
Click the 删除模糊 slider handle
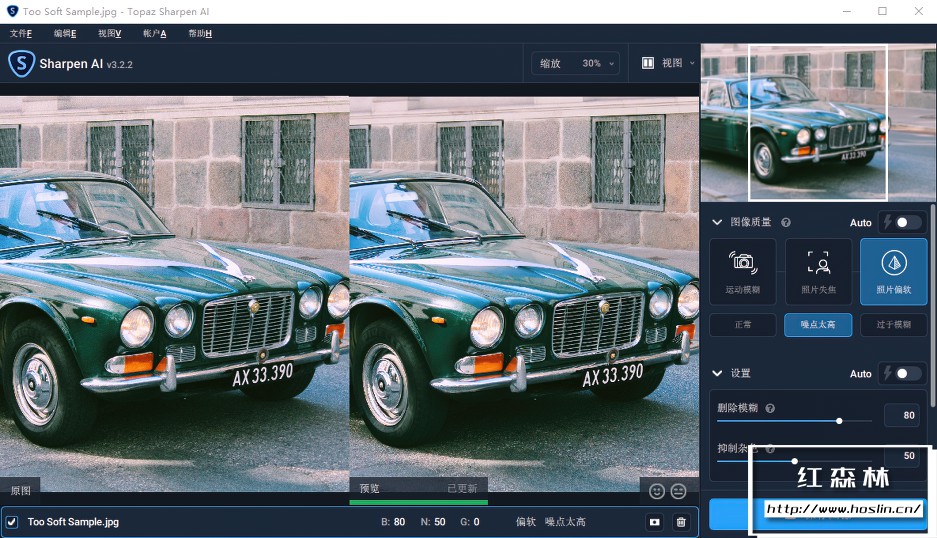pos(839,421)
